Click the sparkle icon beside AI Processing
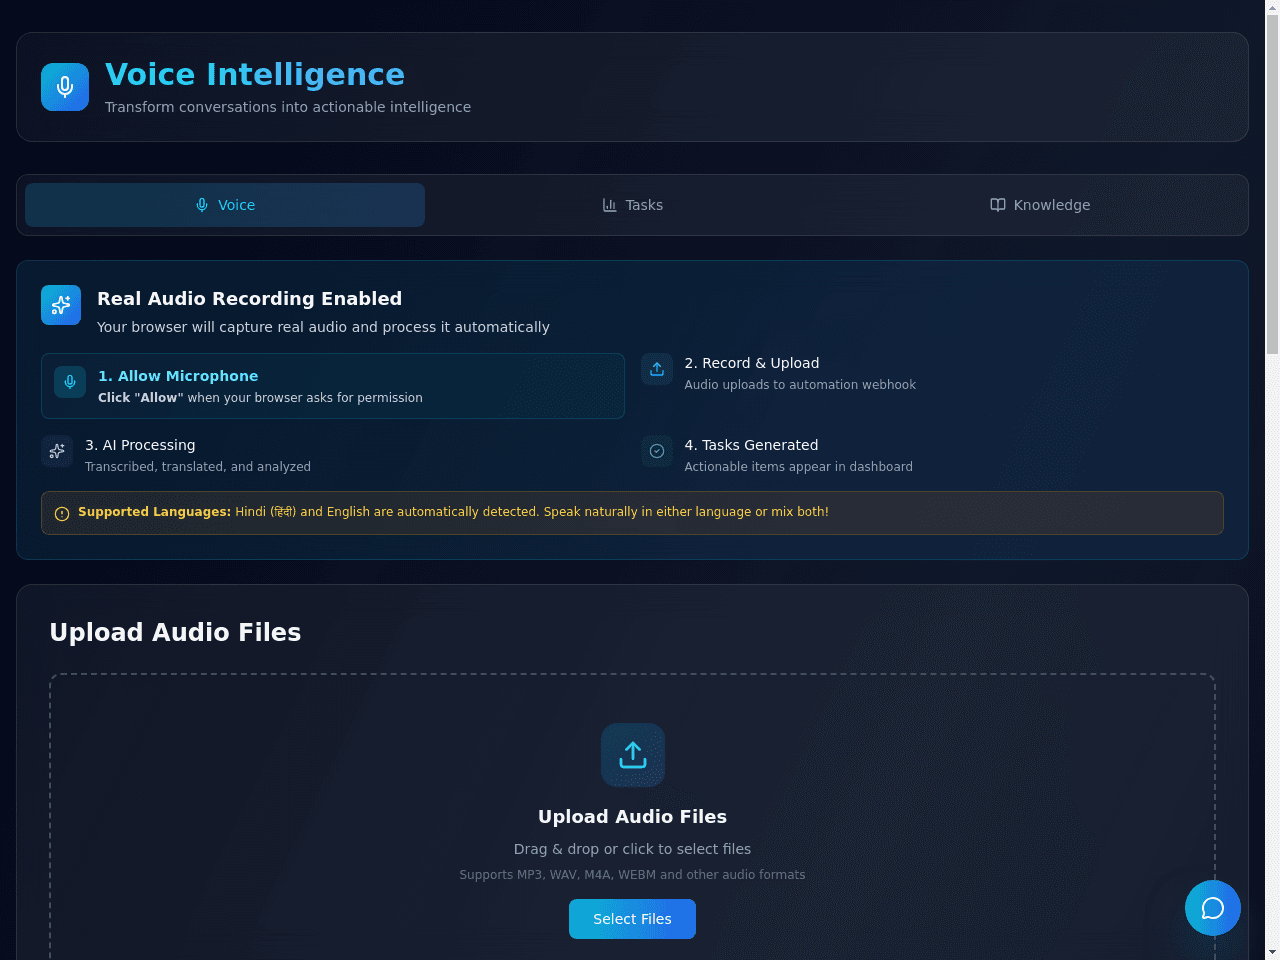Screen dimensions: 1280x960 pyautogui.click(x=57, y=451)
